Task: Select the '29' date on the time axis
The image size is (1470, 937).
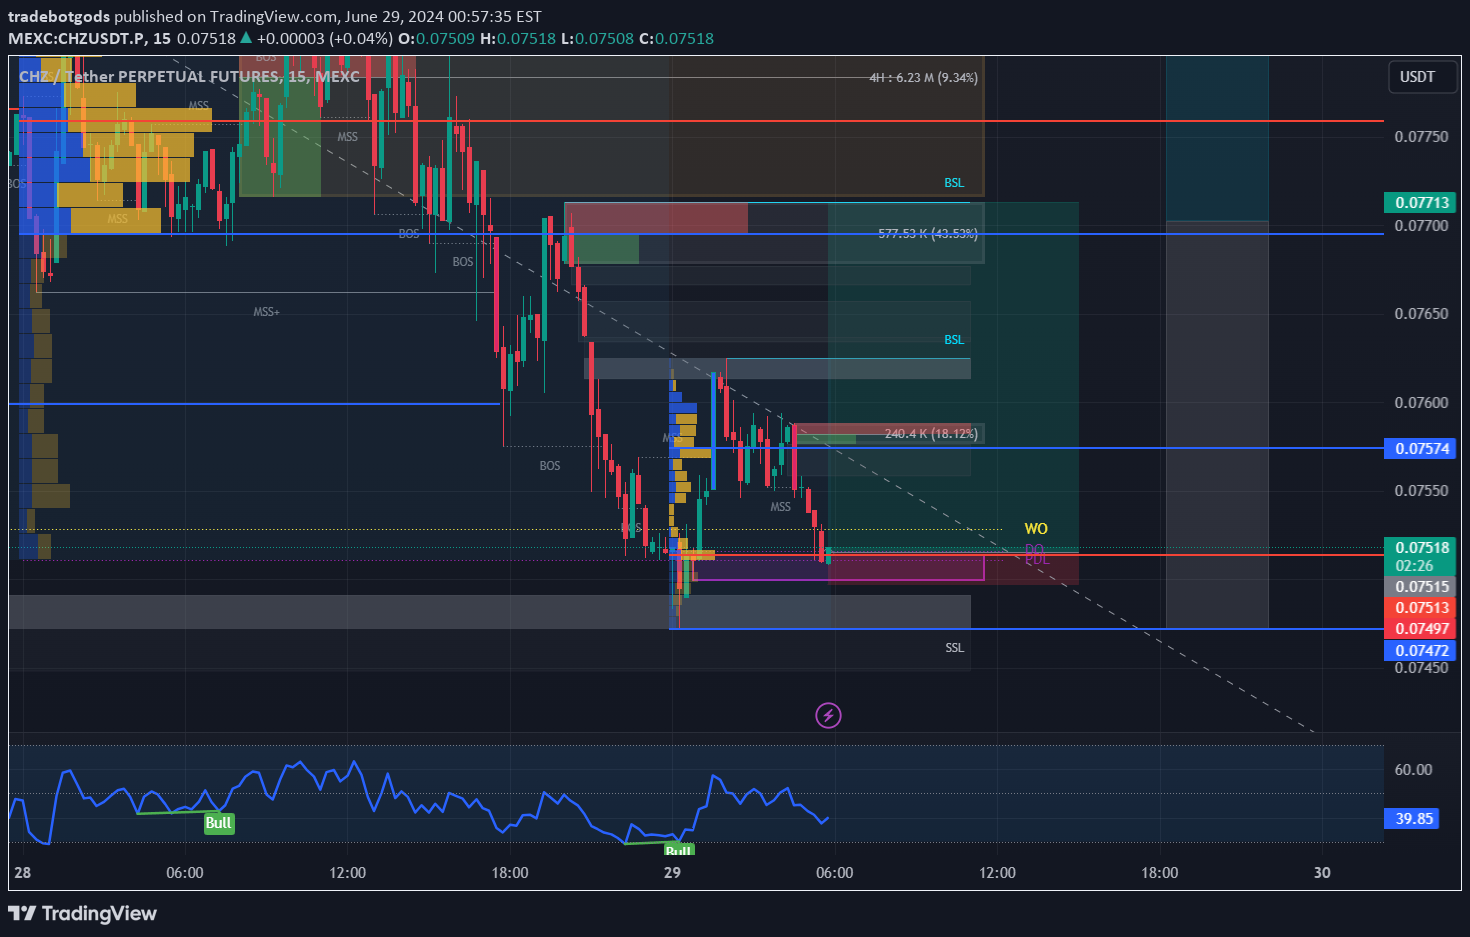Action: tap(672, 872)
